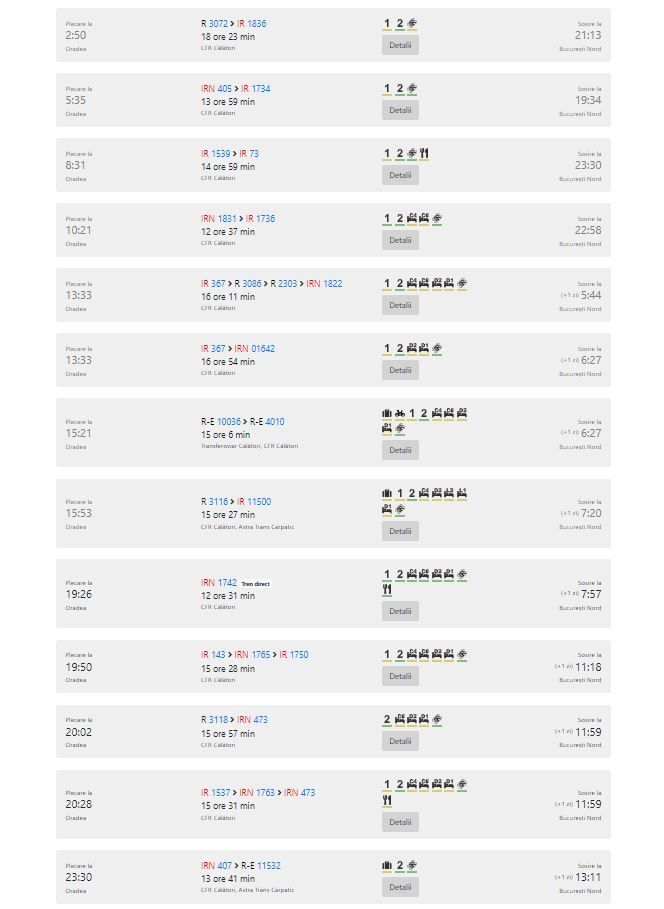664x909 pixels.
Task: Click first sleeper bed icon on 10:21 route
Action: coord(412,219)
